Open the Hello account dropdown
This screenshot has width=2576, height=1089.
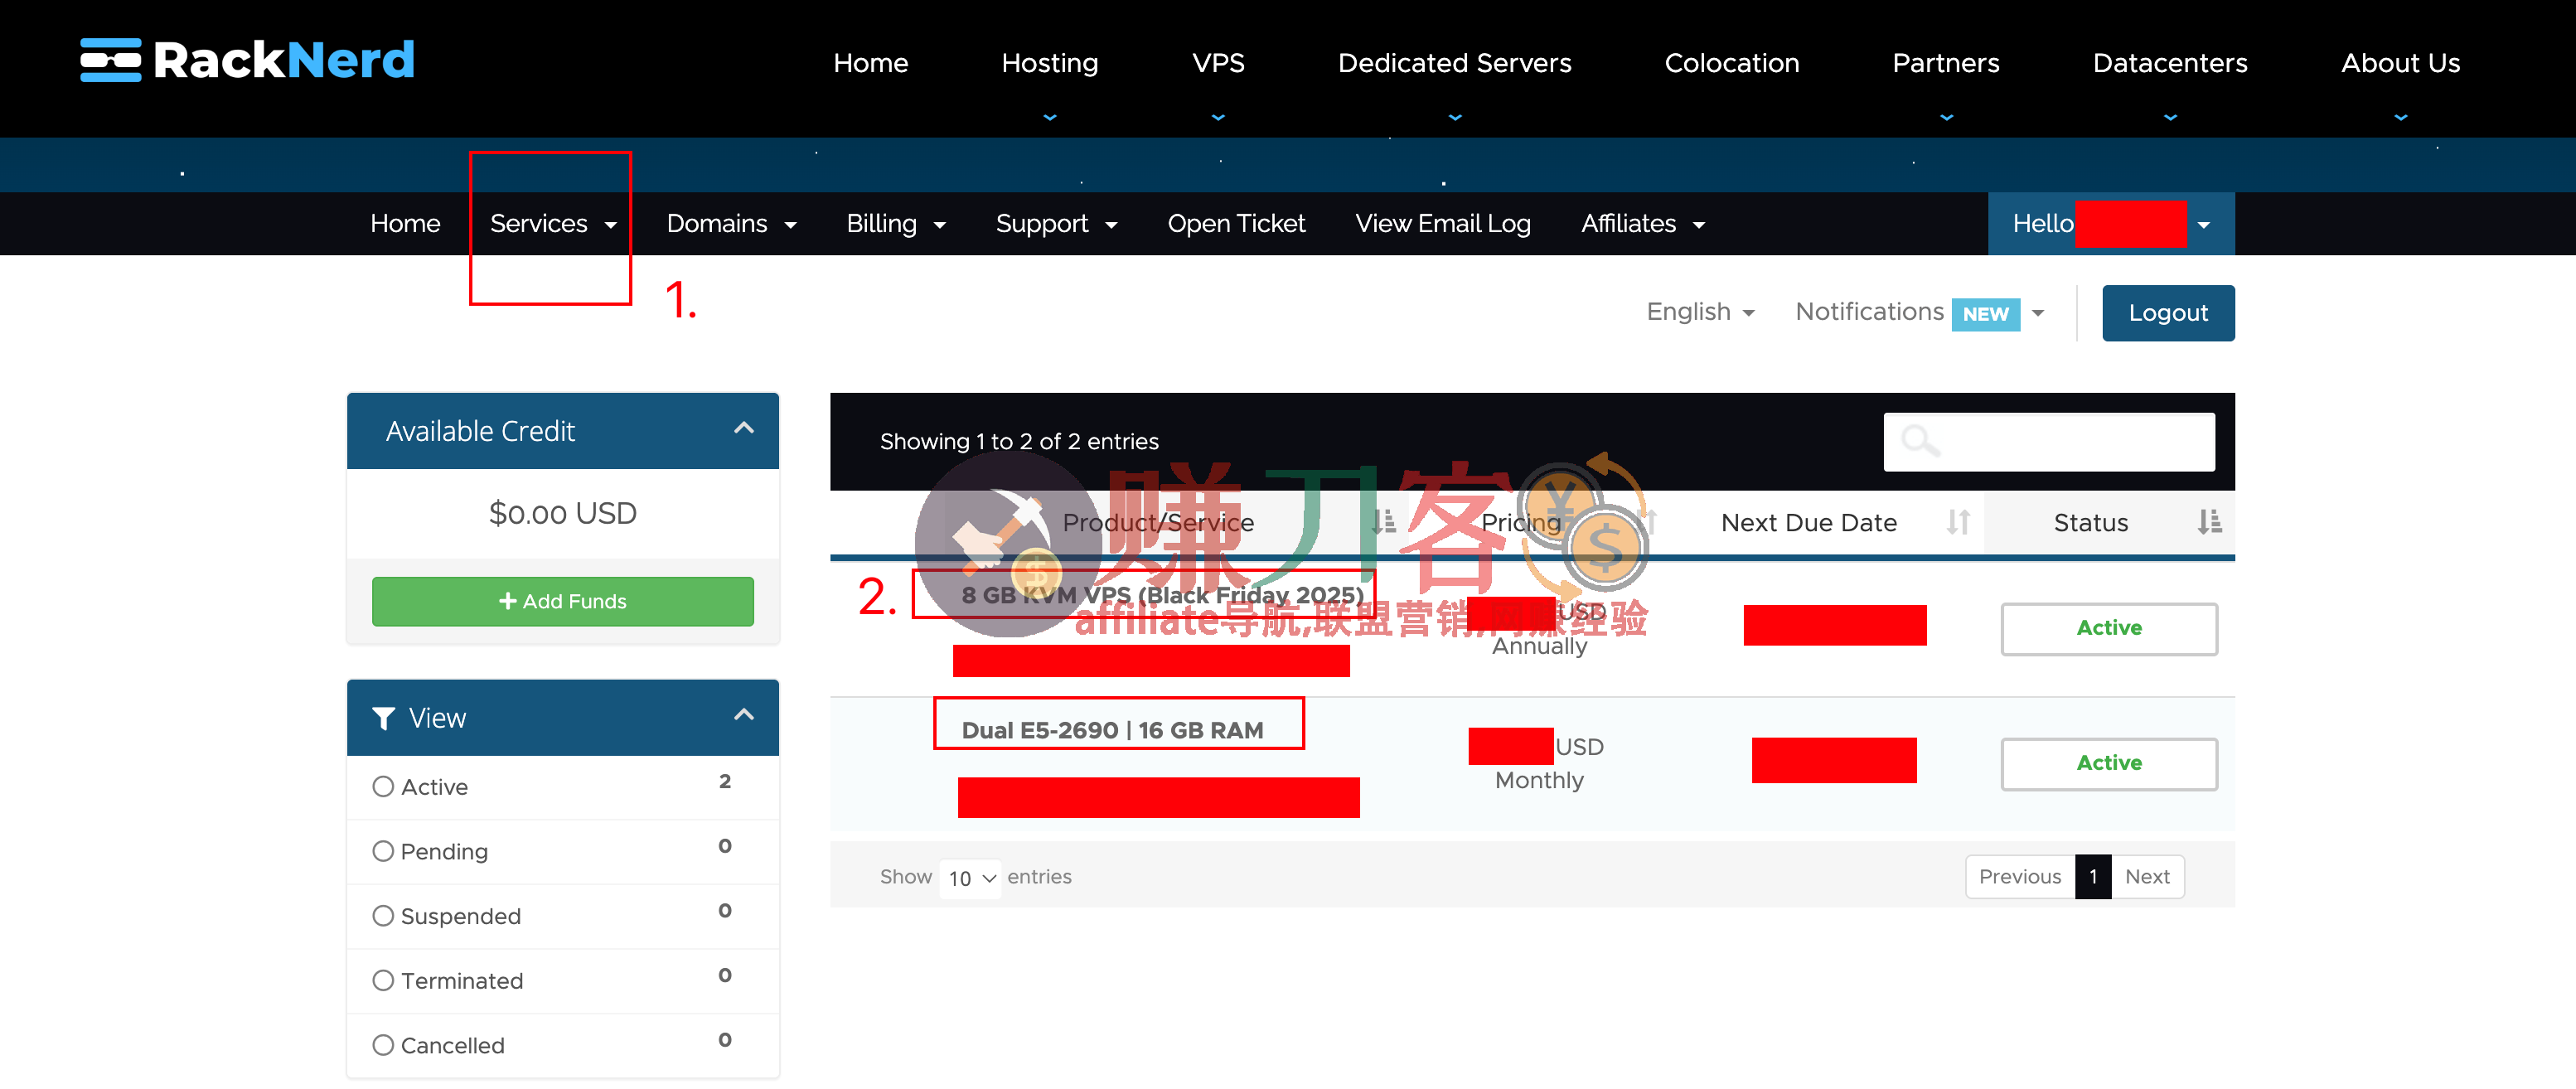pos(2110,224)
